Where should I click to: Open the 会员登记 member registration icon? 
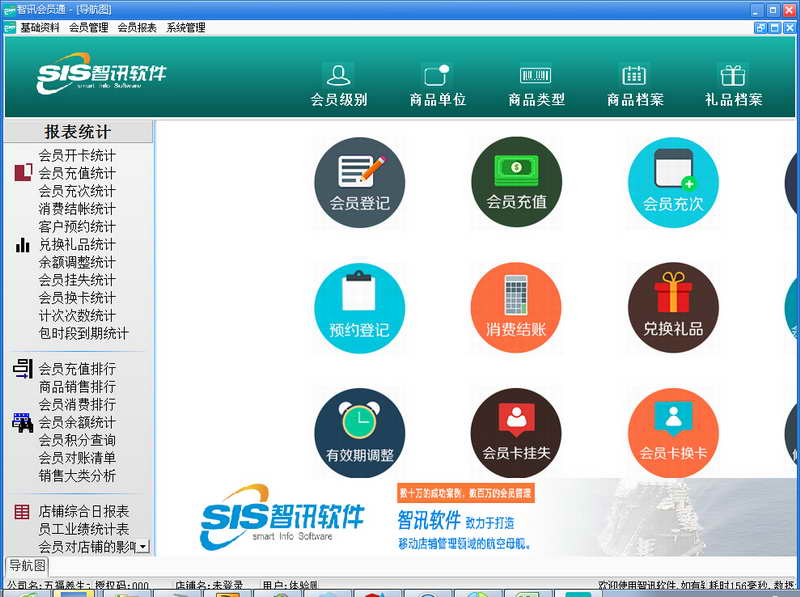(359, 183)
